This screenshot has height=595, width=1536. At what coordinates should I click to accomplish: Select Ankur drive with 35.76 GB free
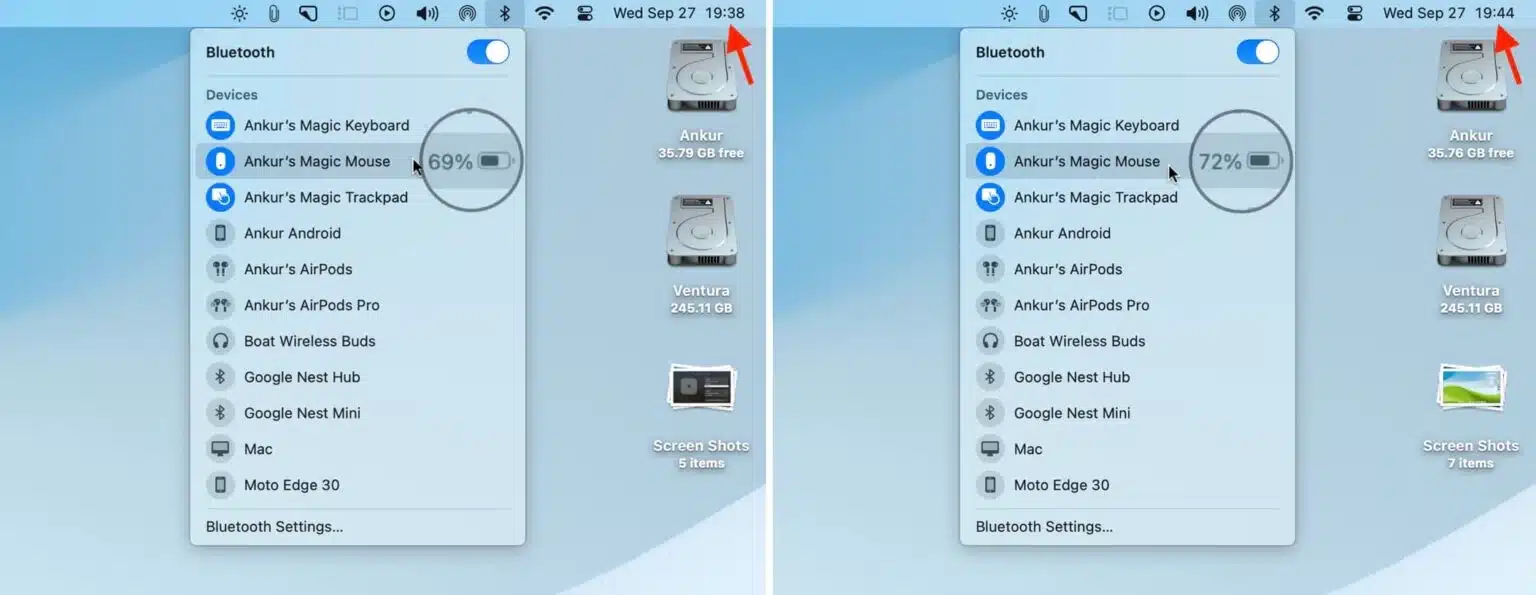(1471, 98)
